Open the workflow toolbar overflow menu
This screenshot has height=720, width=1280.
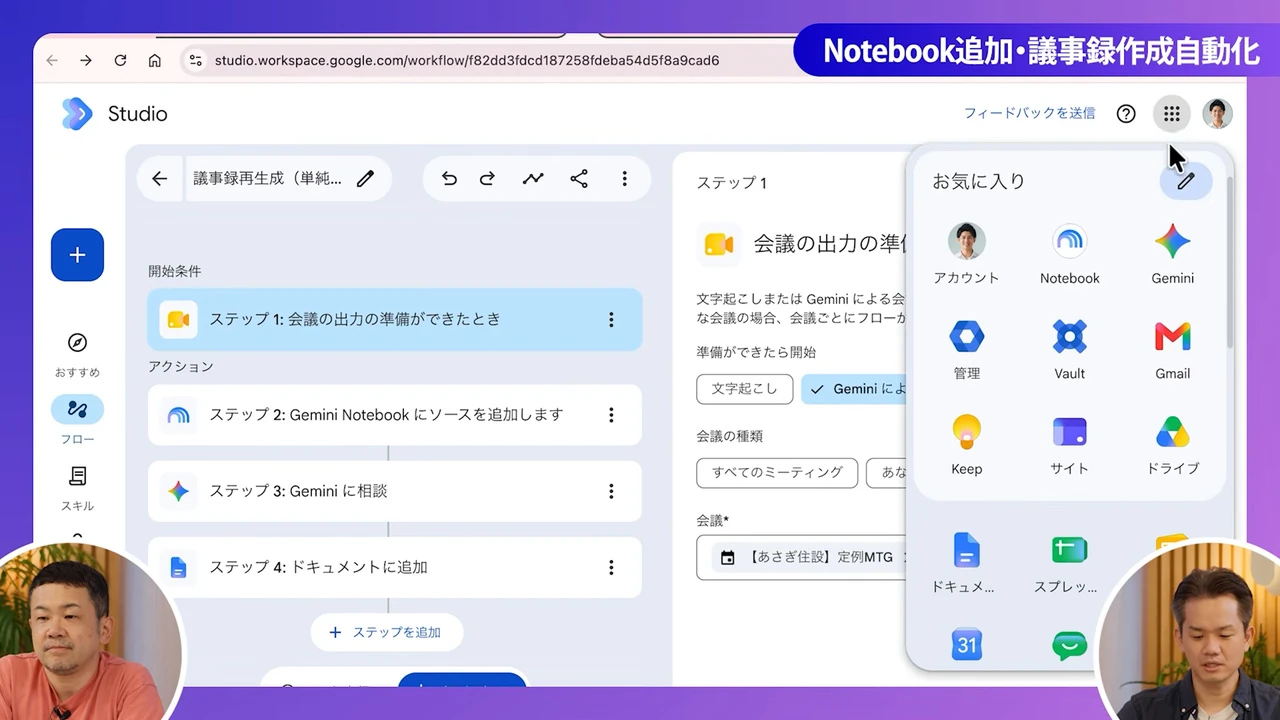pyautogui.click(x=625, y=179)
